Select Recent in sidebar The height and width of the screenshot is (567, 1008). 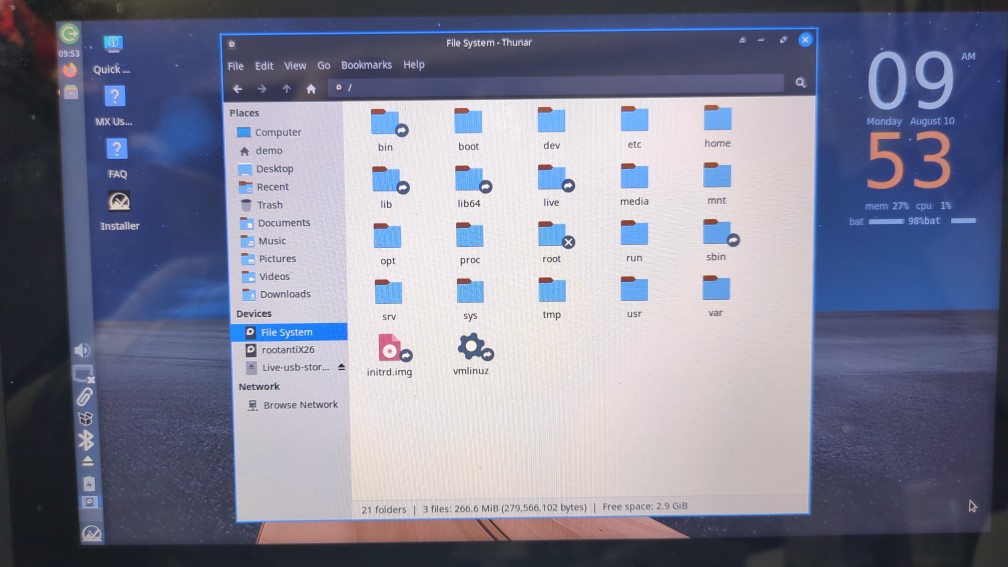(264, 186)
